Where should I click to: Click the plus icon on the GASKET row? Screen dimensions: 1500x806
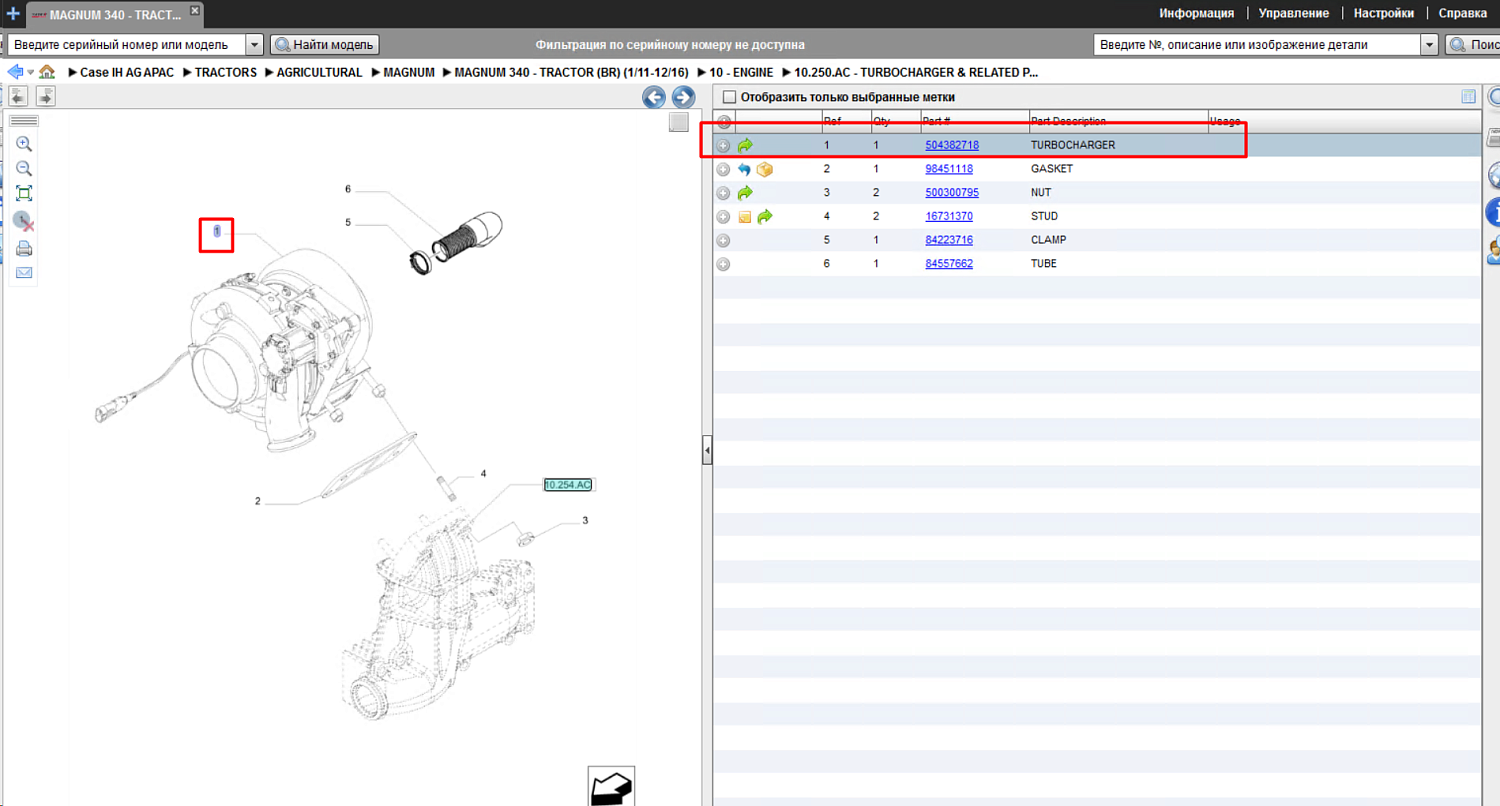723,169
